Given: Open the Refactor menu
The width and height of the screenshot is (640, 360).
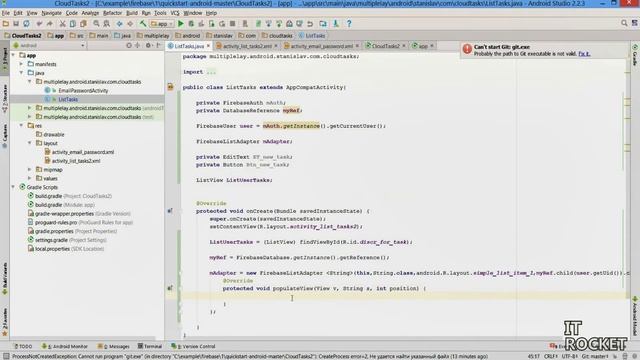Looking at the screenshot, I should point(112,13).
